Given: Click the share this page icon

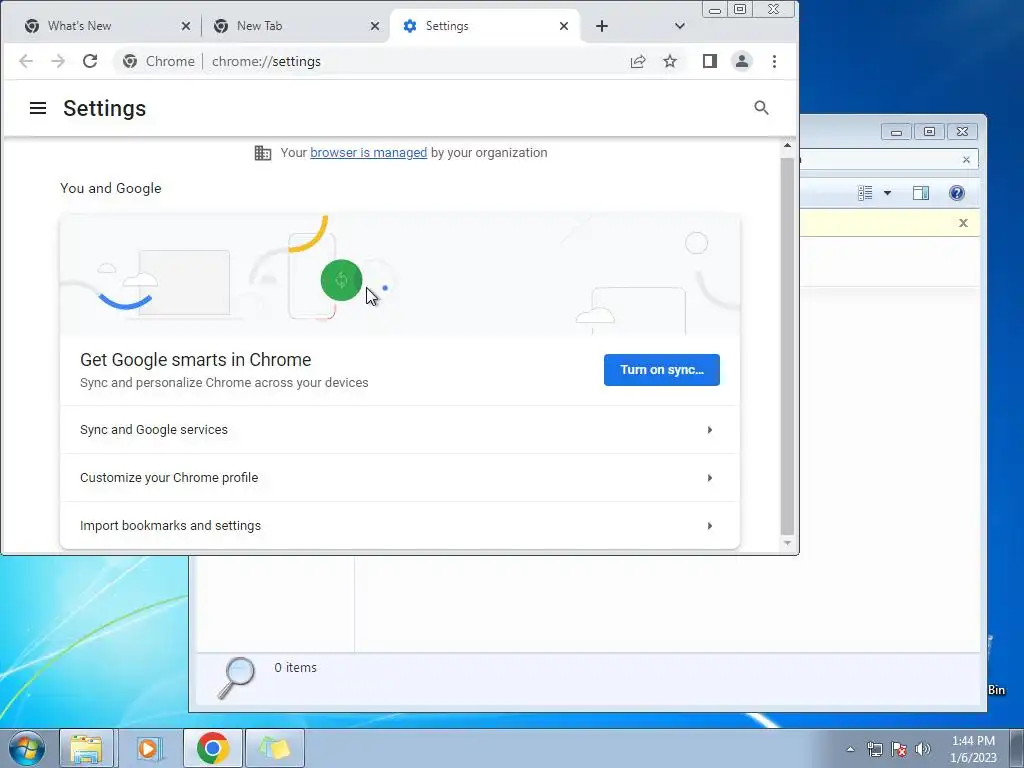Looking at the screenshot, I should [637, 61].
